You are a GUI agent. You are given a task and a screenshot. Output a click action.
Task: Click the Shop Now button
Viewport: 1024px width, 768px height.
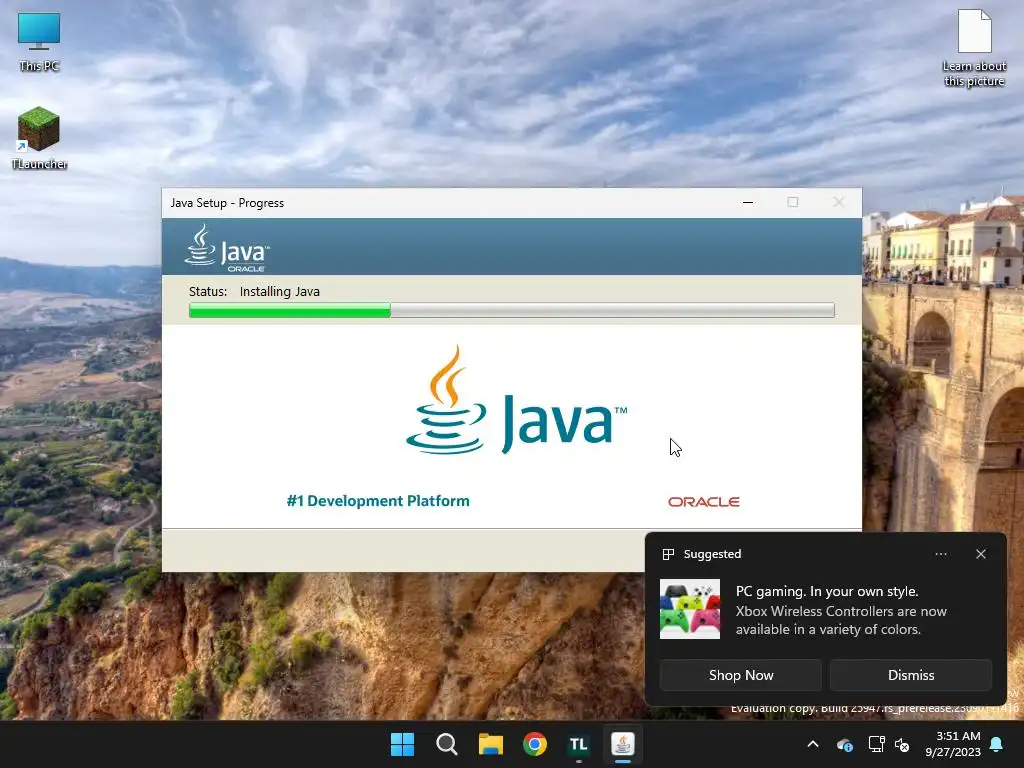pos(741,675)
